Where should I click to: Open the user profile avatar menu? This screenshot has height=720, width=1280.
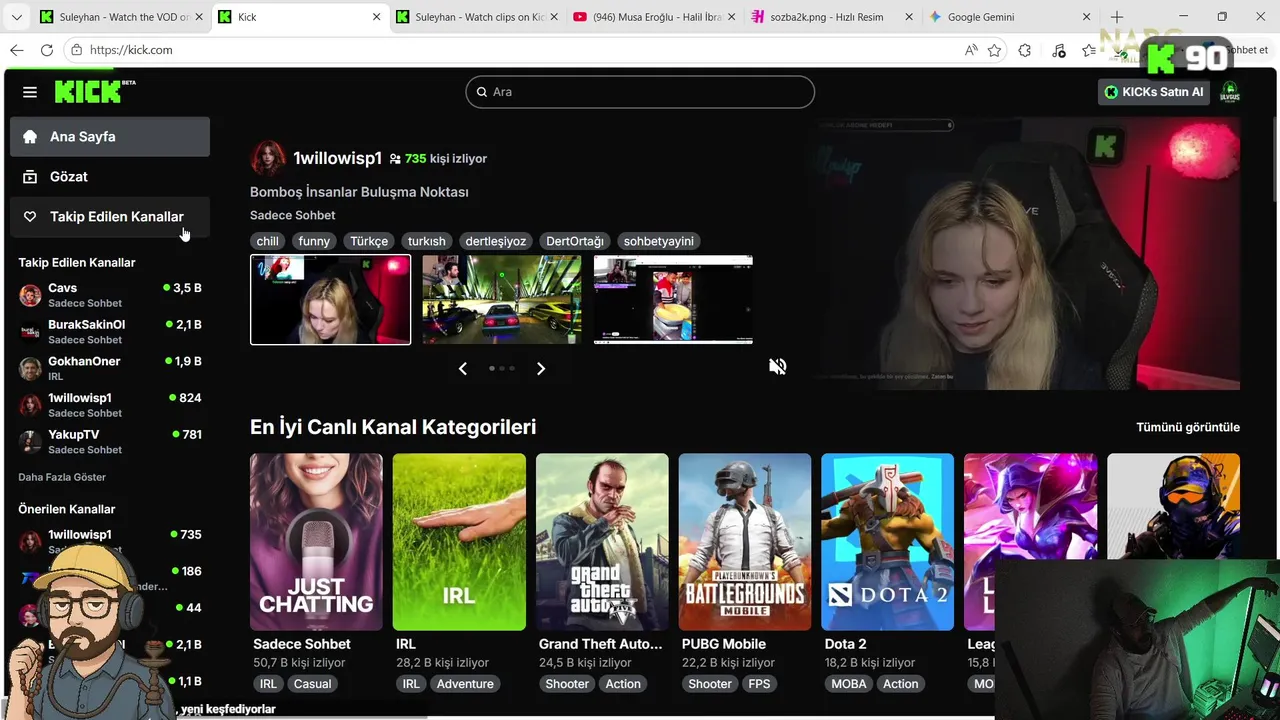tap(1230, 92)
